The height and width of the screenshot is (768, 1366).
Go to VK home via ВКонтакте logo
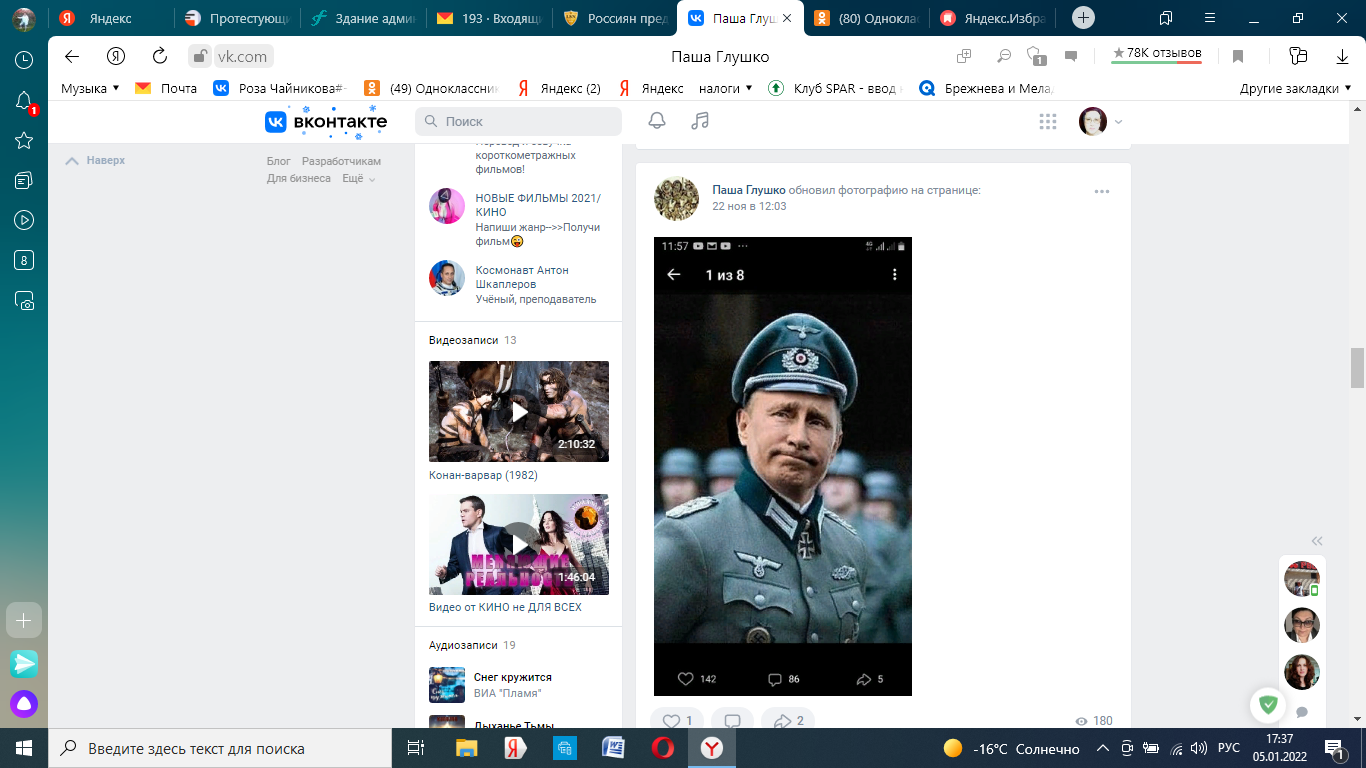coord(326,121)
